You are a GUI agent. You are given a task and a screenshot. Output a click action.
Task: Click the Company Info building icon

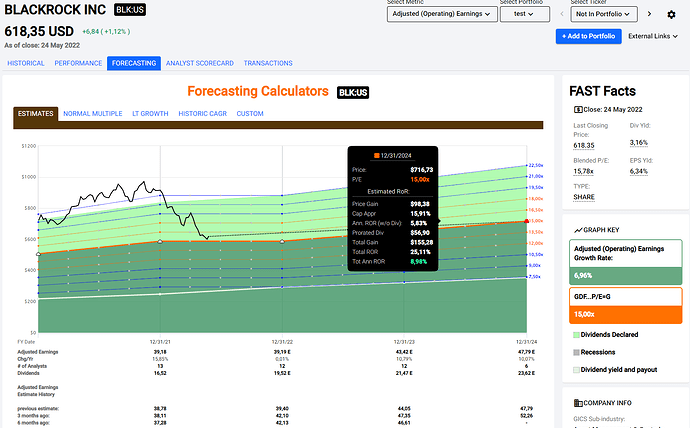click(578, 403)
